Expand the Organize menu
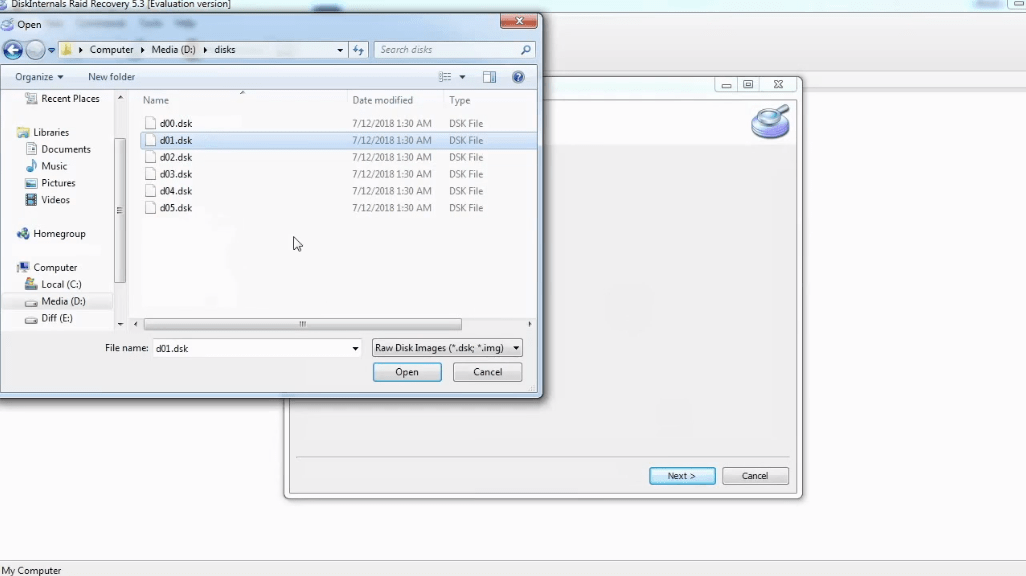The image size is (1026, 576). tap(39, 77)
